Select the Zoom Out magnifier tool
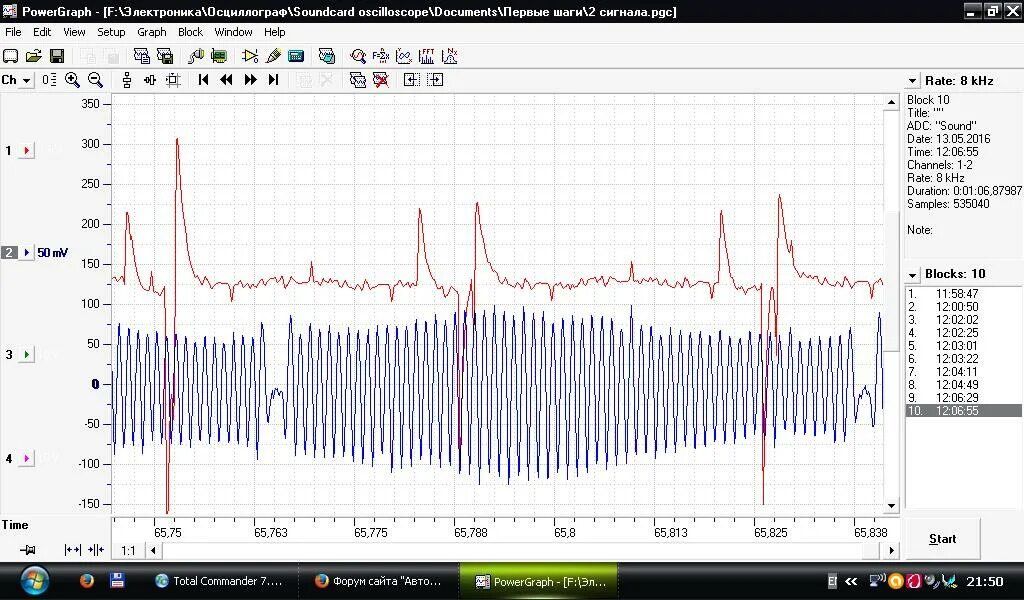The height and width of the screenshot is (600, 1024). [96, 80]
